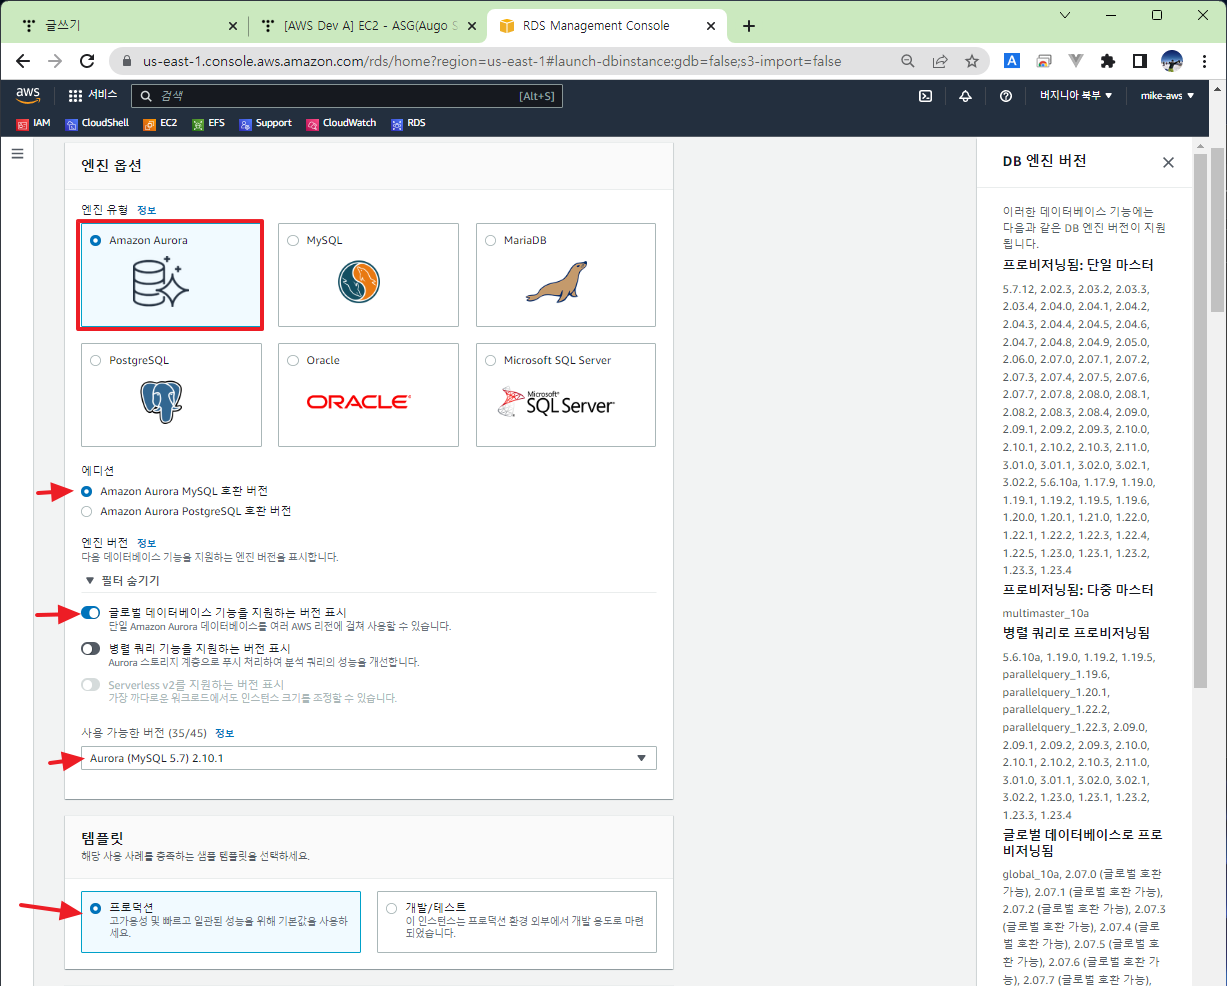
Task: Select the Amazon Aurora engine
Action: pyautogui.click(x=170, y=275)
